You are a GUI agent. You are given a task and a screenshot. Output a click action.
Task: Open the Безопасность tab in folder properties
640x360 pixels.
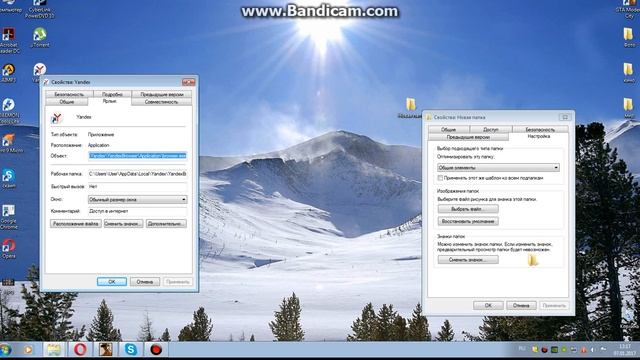[540, 129]
